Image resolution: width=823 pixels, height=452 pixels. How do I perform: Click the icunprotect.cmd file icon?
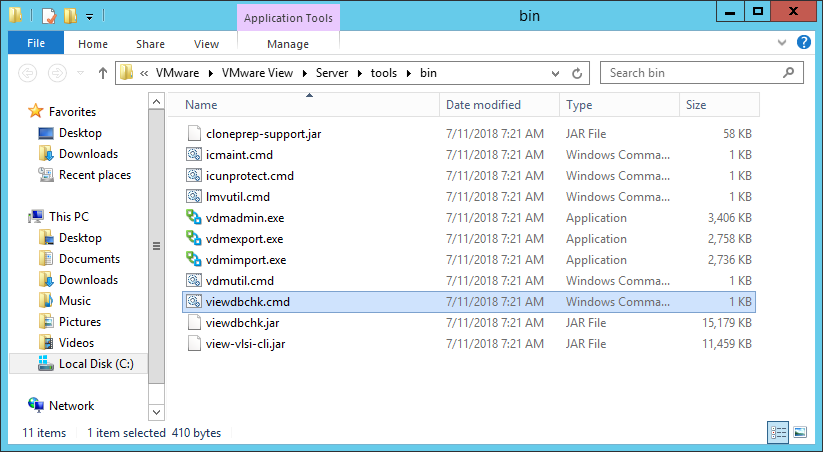click(194, 175)
